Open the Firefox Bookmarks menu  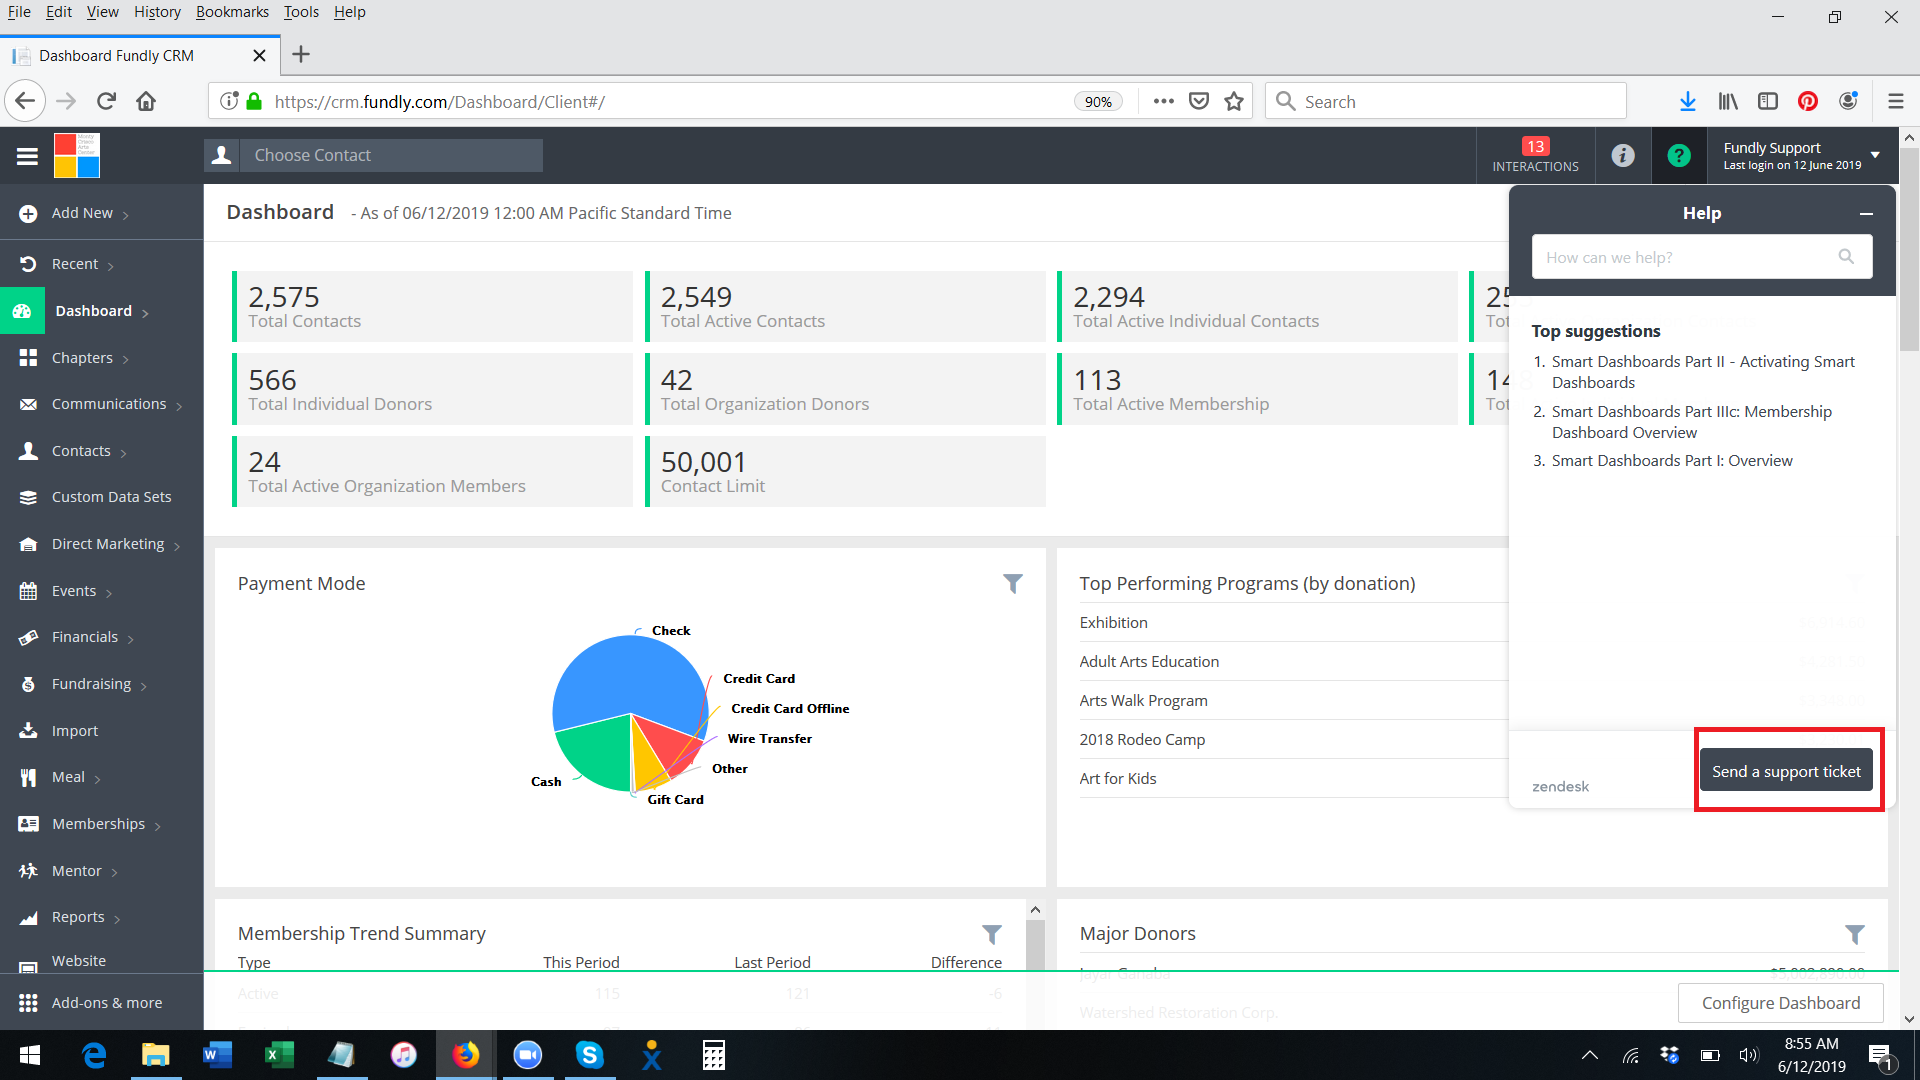[232, 12]
